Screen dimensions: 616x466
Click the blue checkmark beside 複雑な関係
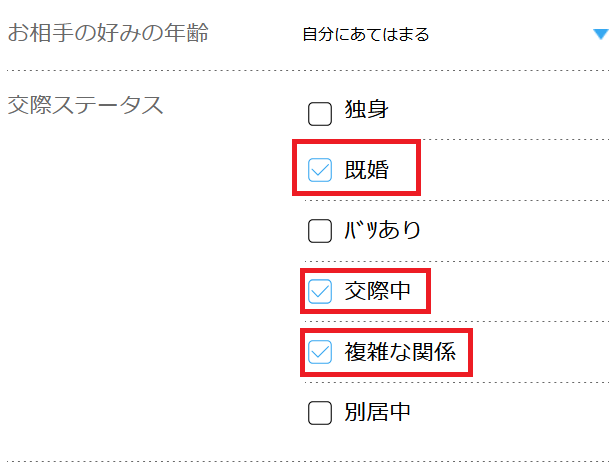(320, 351)
